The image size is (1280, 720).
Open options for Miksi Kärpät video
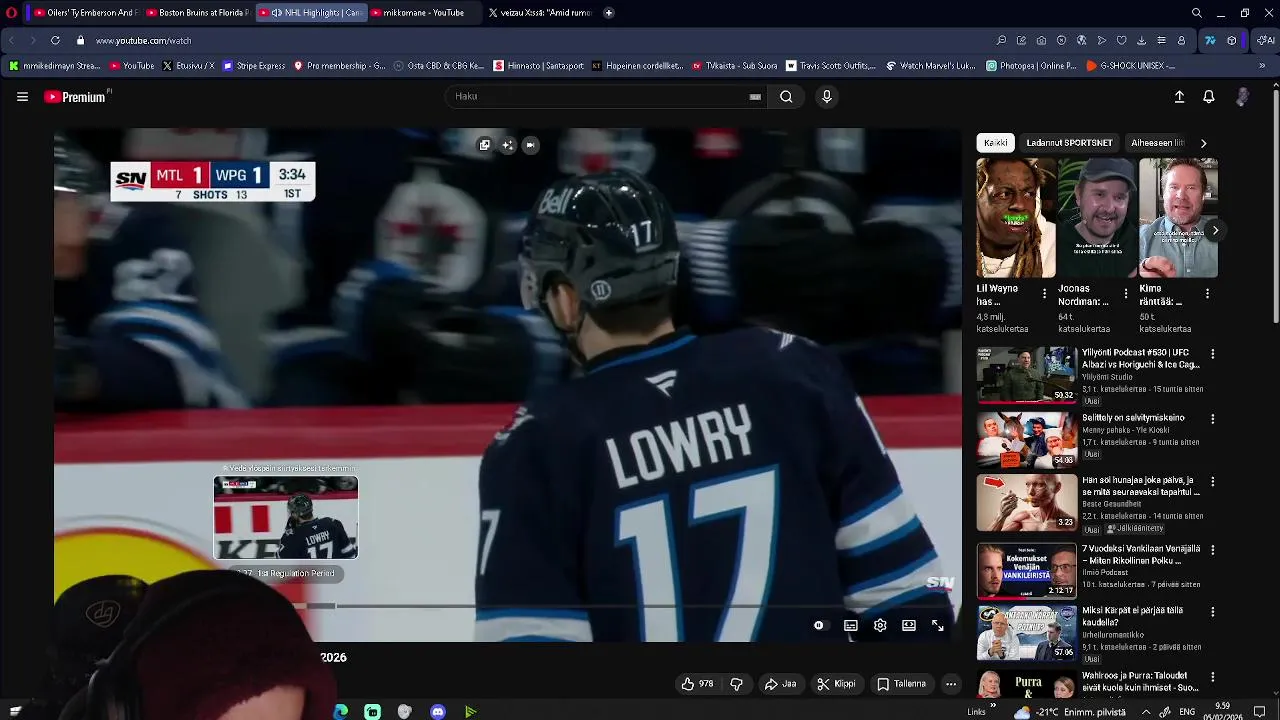[x=1213, y=611]
